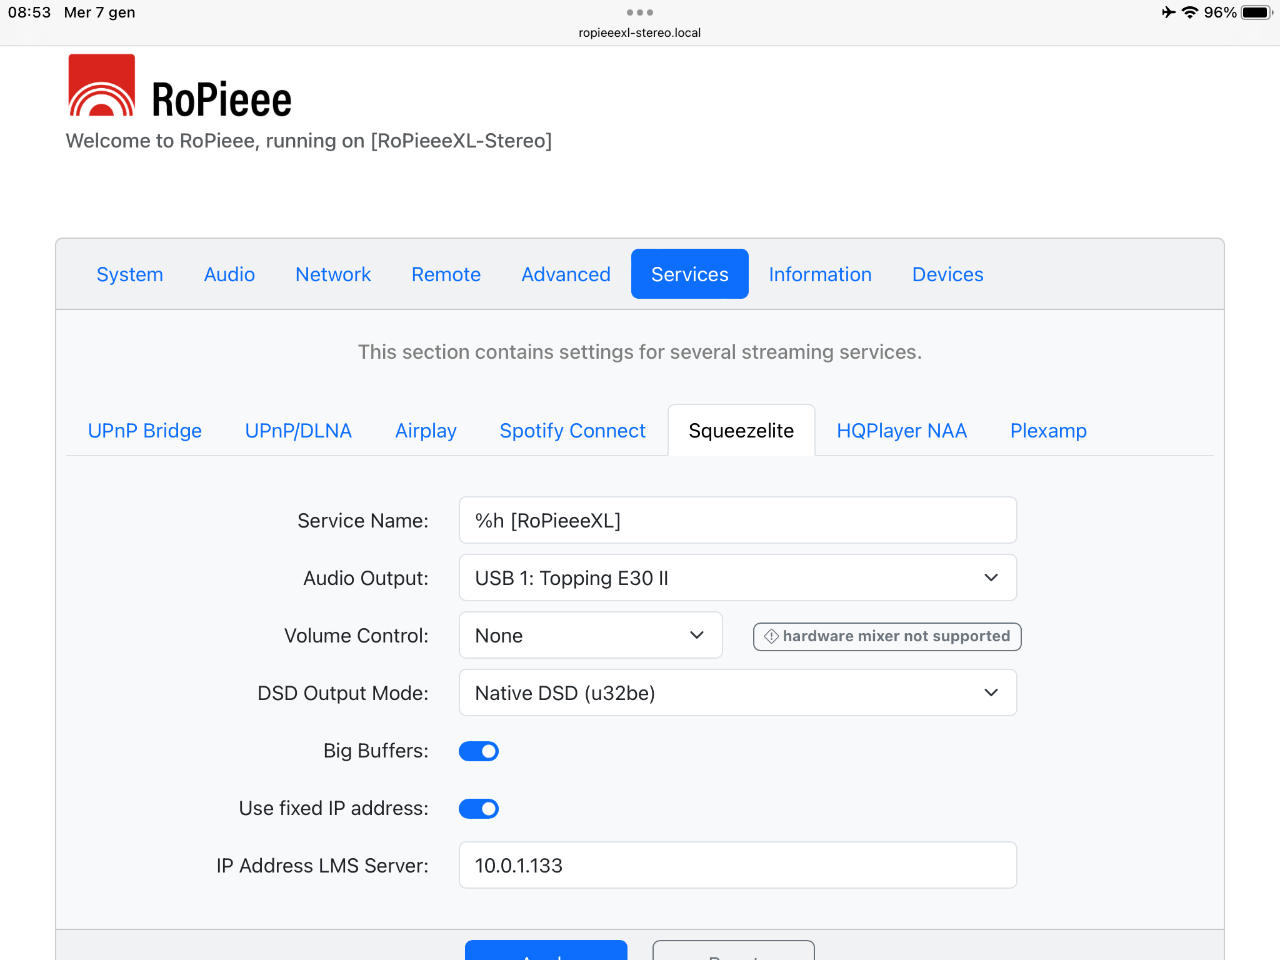Tap the Wi-Fi status icon

click(1190, 12)
